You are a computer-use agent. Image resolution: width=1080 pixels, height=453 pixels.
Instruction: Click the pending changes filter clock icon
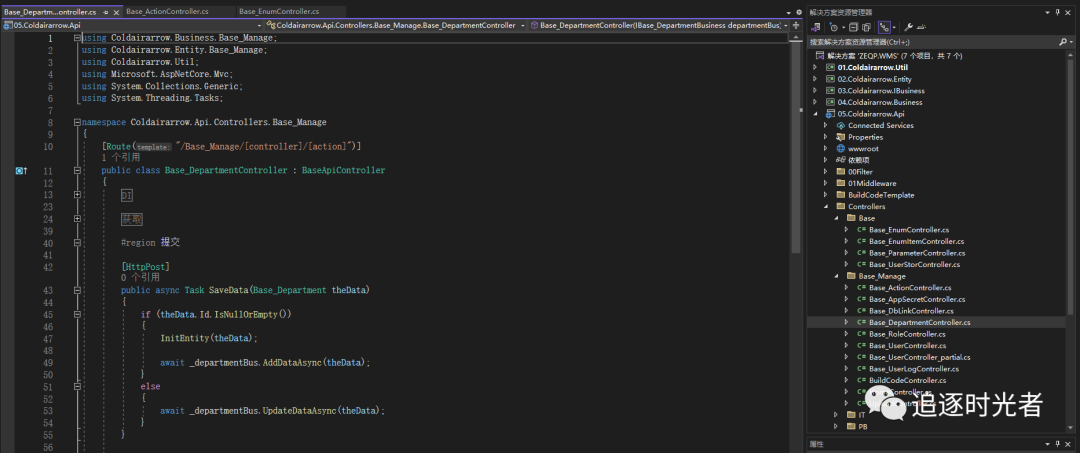[x=835, y=28]
